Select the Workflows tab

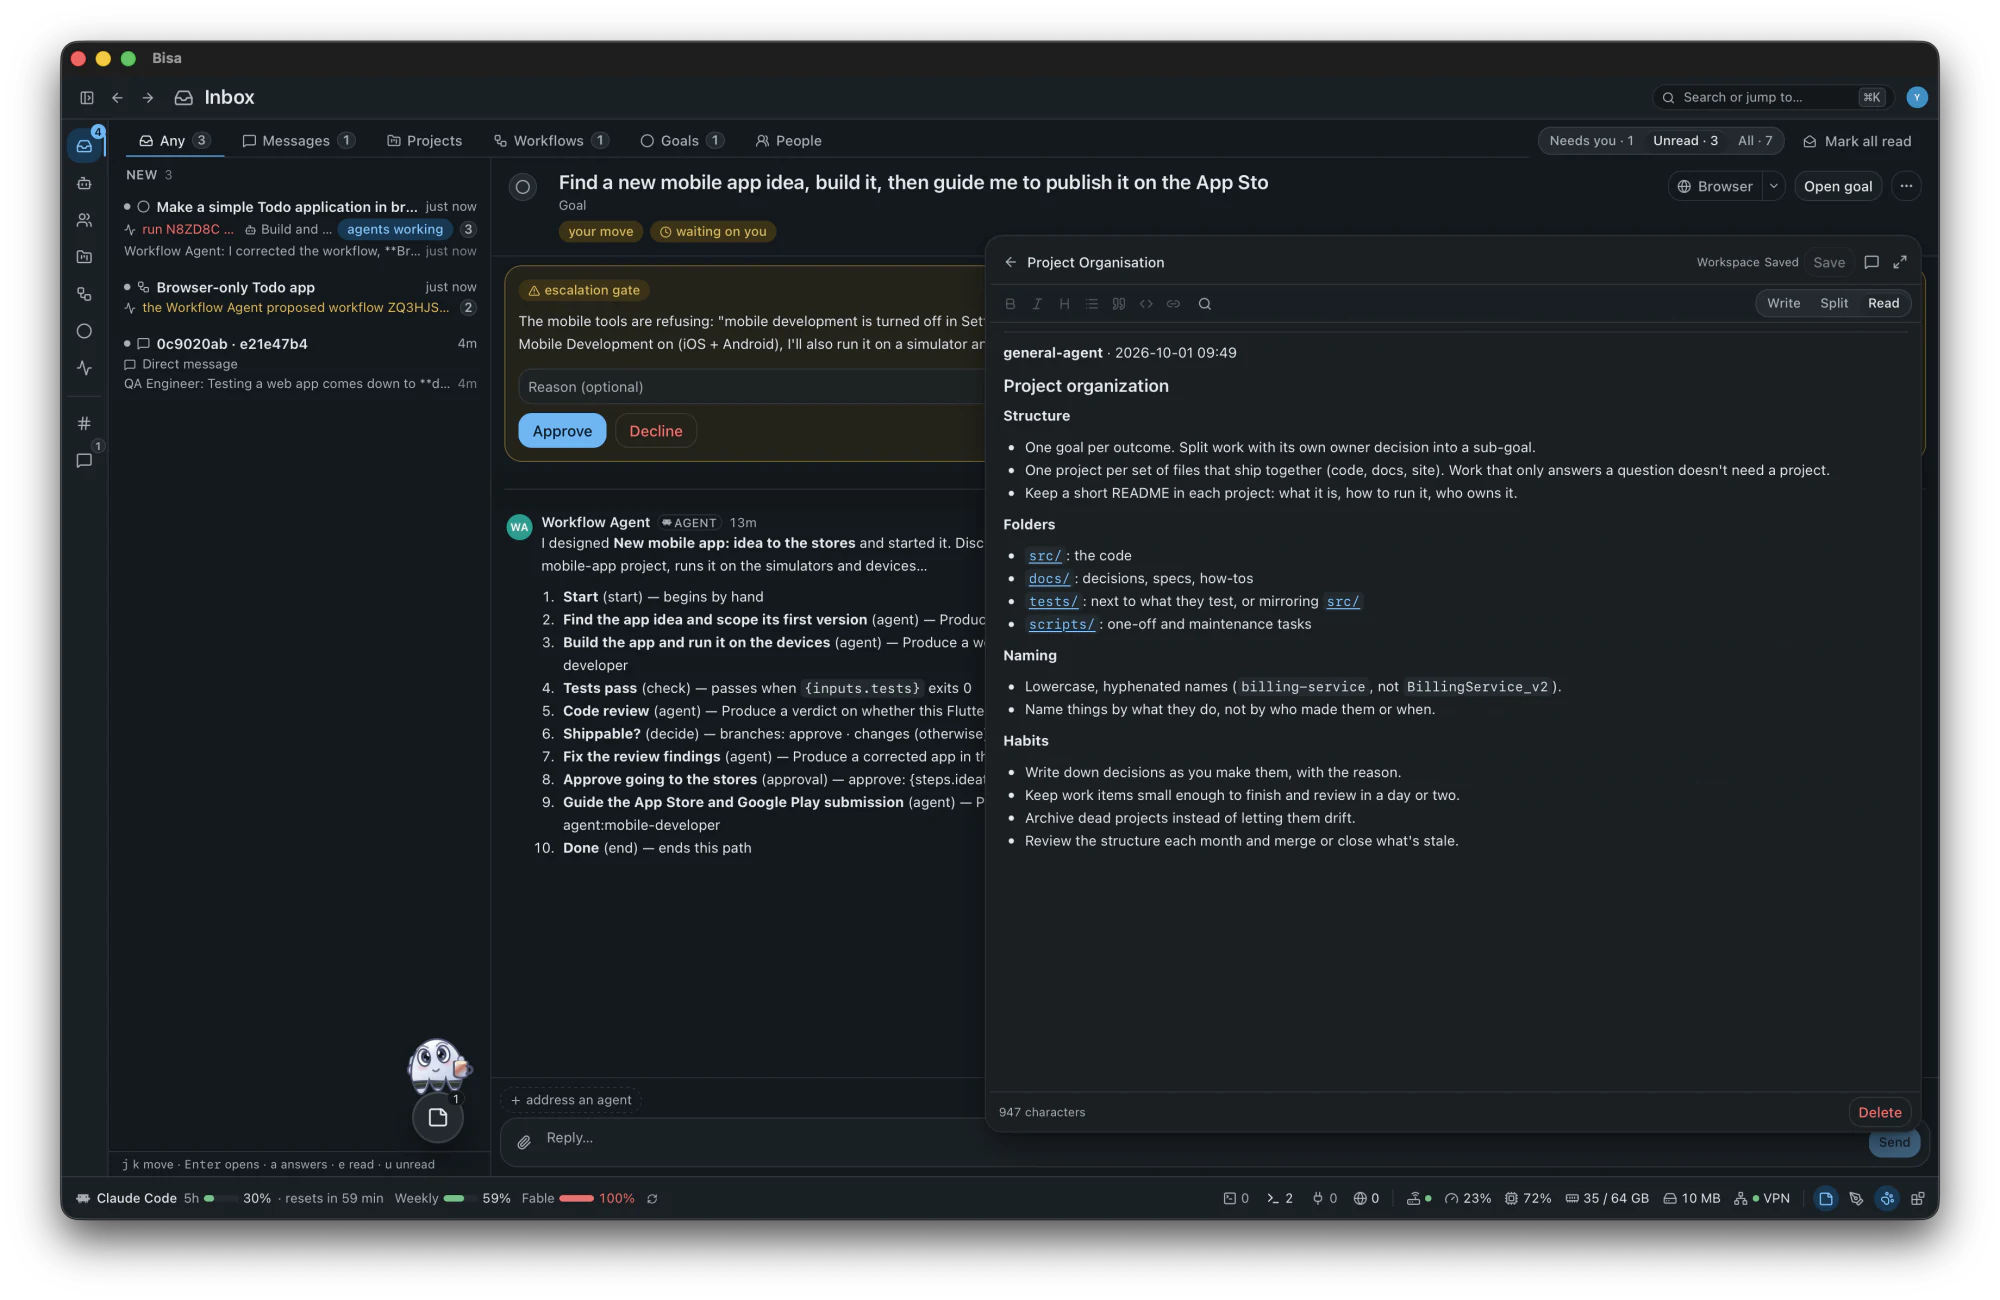[x=551, y=141]
